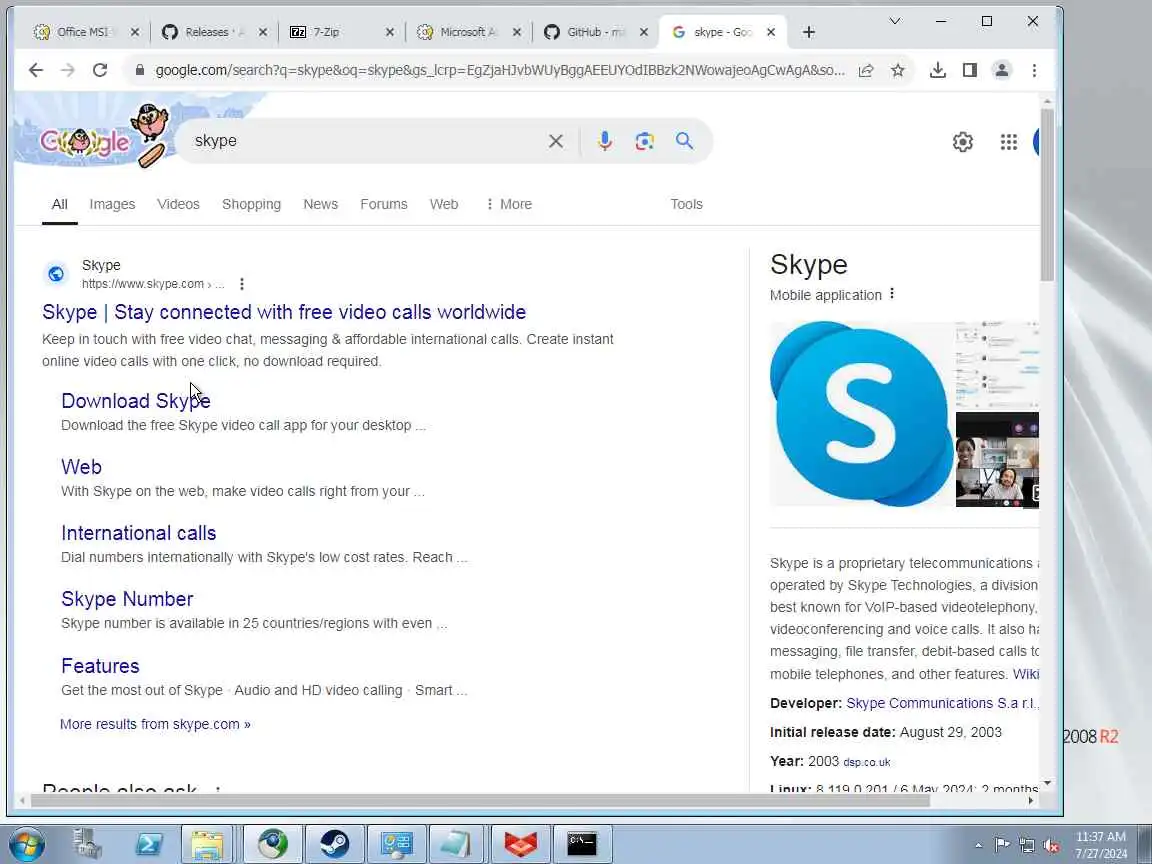
Task: Click the Google doodle logo
Action: tap(94, 137)
